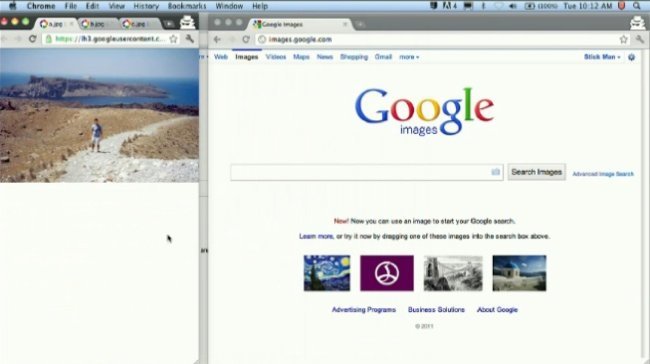Open the Window menu
Image resolution: width=650 pixels, height=364 pixels.
pyautogui.click(x=229, y=6)
